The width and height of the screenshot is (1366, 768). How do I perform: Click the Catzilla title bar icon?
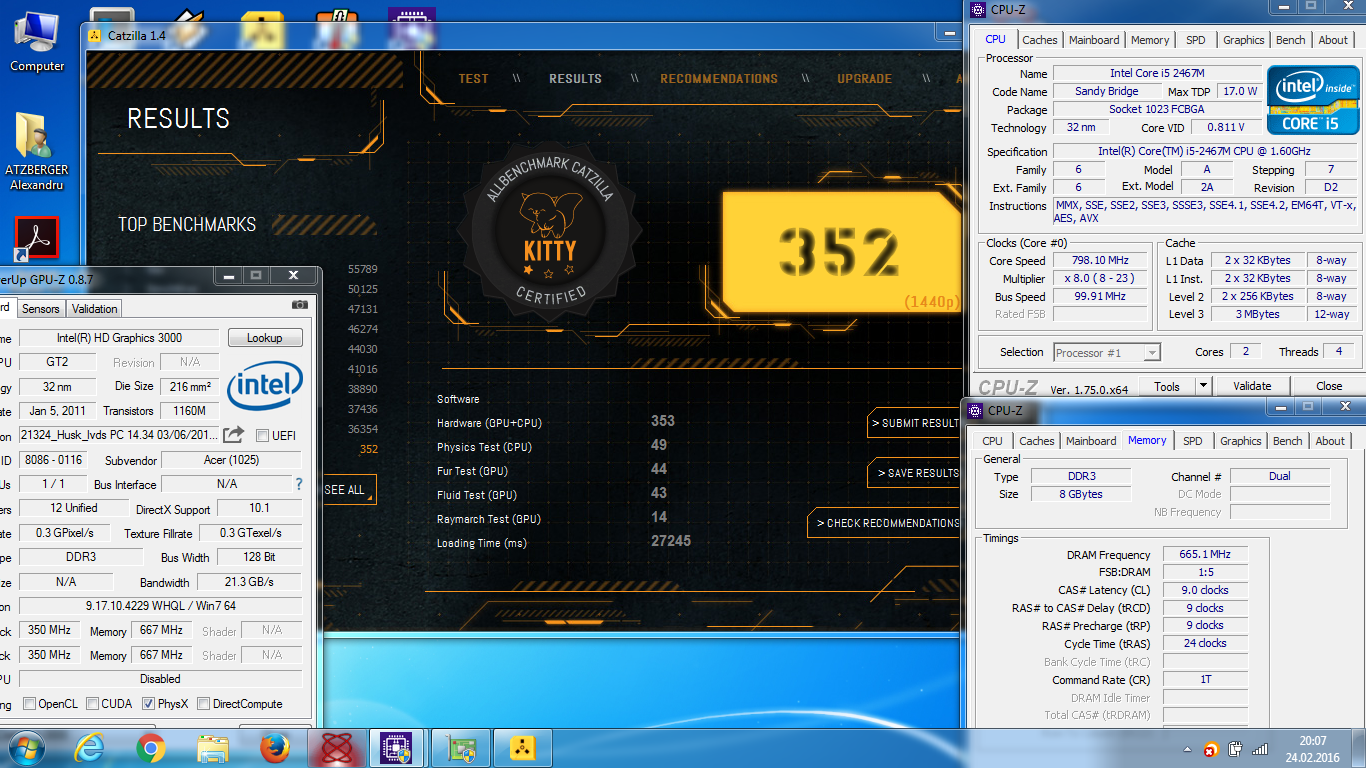(95, 34)
